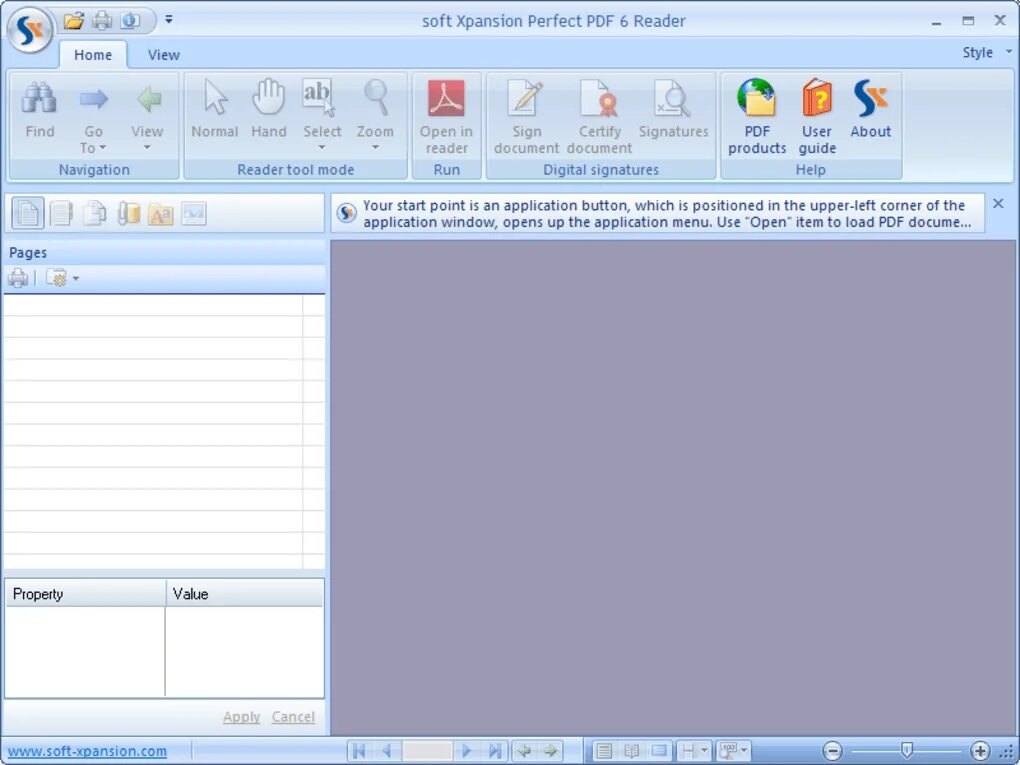
Task: Click the previous view green arrow
Action: [x=524, y=751]
